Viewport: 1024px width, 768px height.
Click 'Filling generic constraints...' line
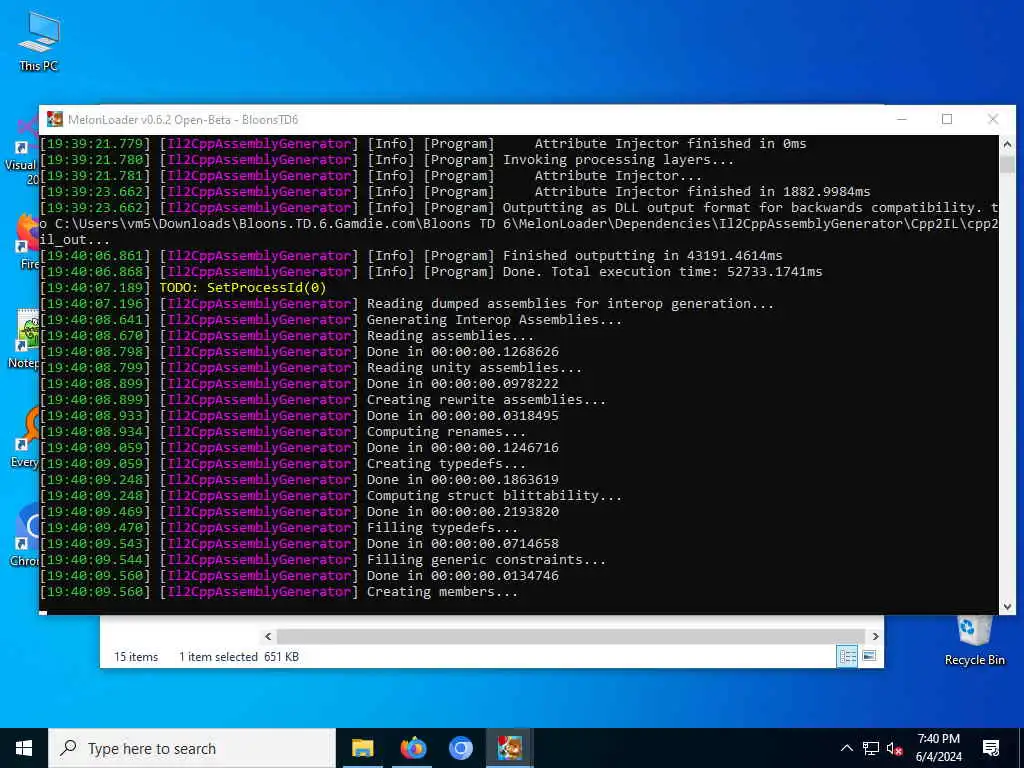(486, 560)
